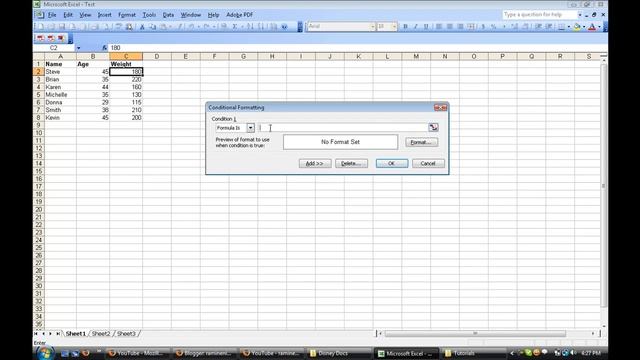The image size is (640, 360).
Task: Click the Copy icon in toolbar
Action: click(153, 27)
